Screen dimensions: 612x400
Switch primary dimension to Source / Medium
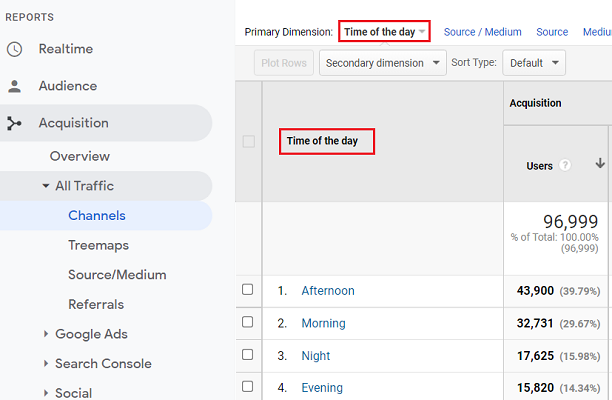pos(482,32)
